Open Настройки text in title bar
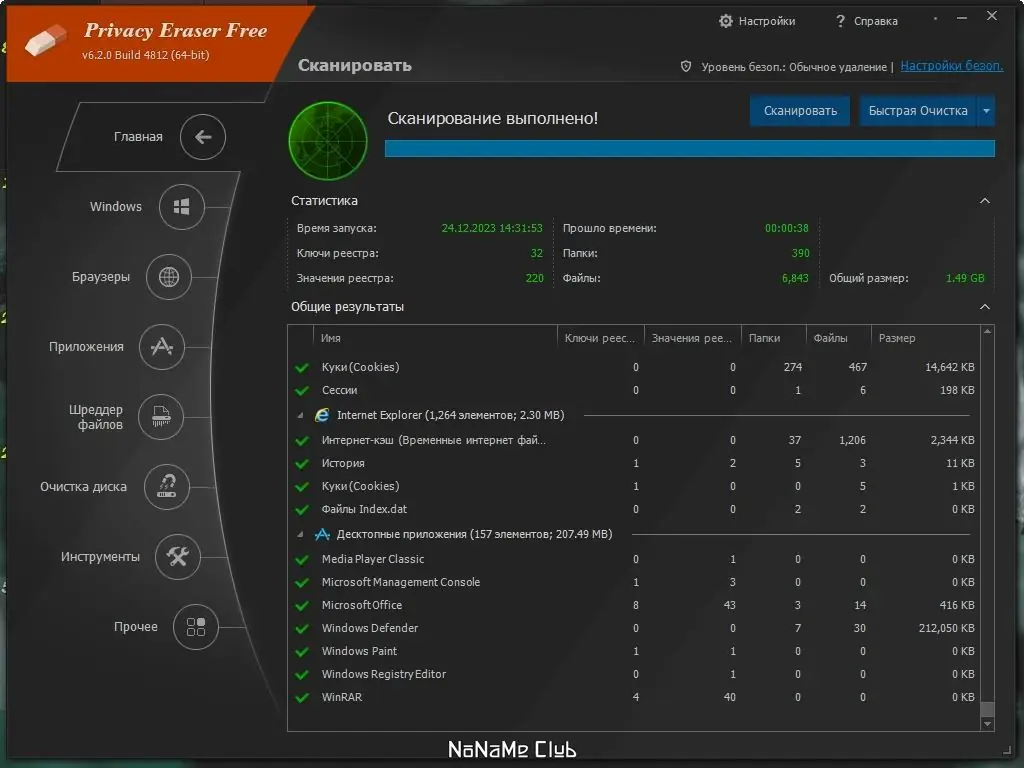Image resolution: width=1024 pixels, height=768 pixels. (767, 22)
